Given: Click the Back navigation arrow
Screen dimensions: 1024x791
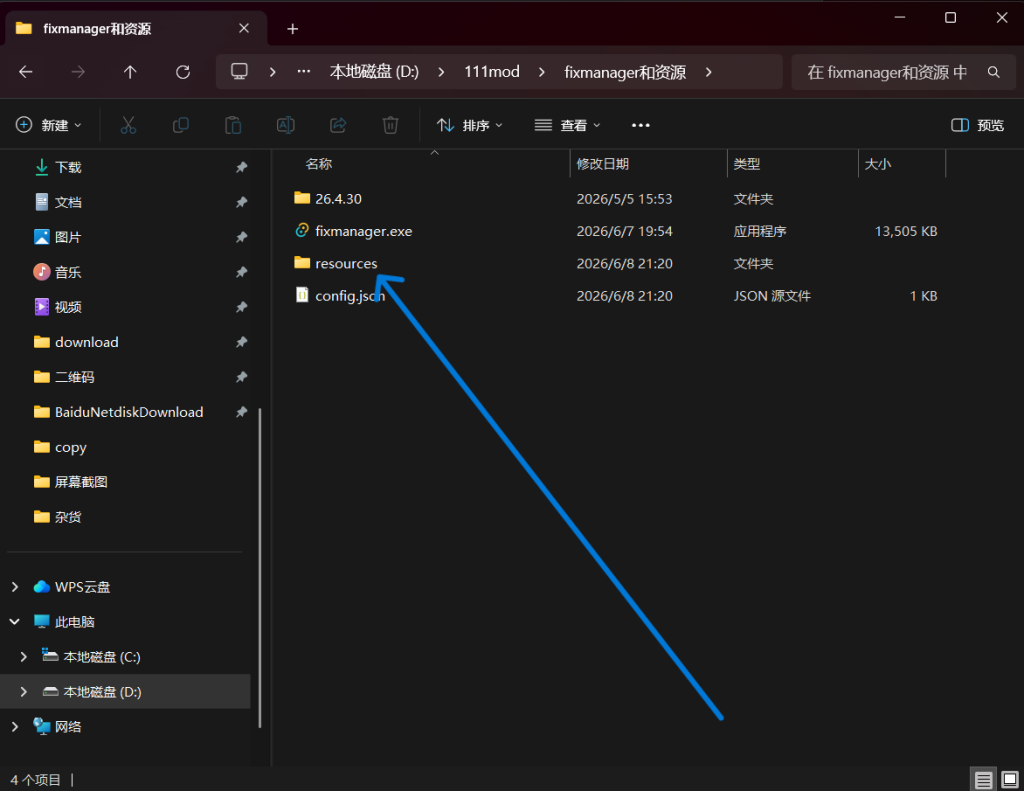Looking at the screenshot, I should tap(25, 72).
